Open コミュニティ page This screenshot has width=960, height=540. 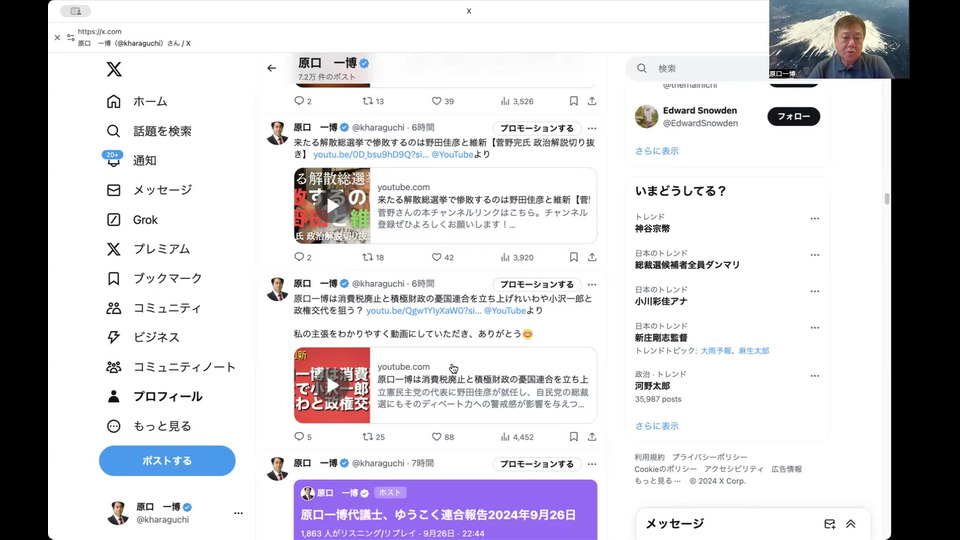point(153,308)
